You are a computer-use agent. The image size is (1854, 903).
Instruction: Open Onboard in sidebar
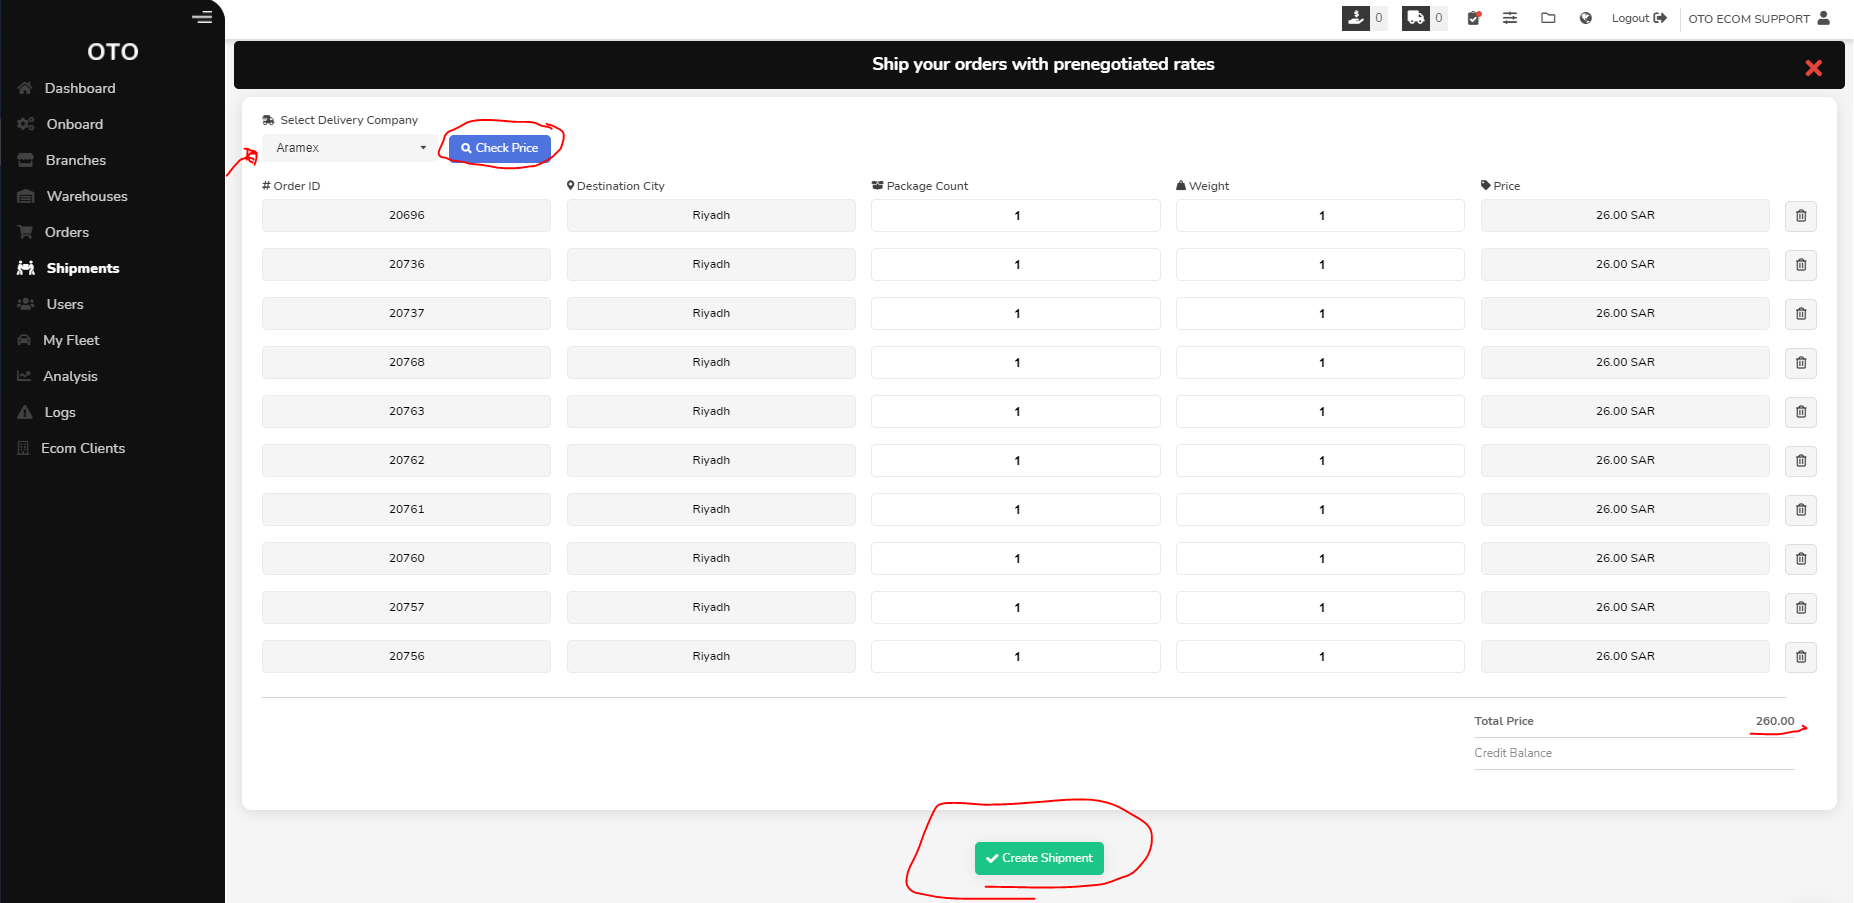75,124
